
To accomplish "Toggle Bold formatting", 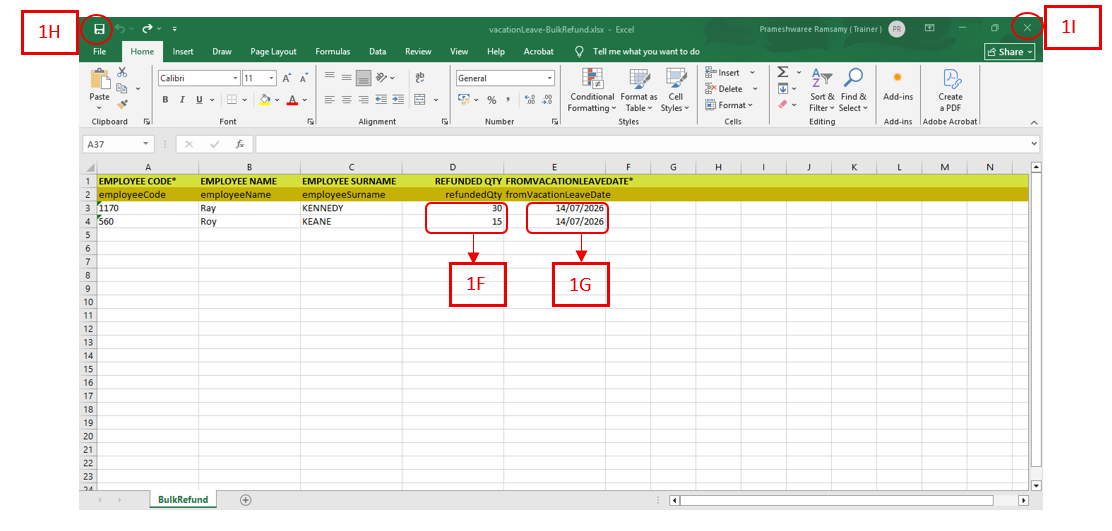I will pyautogui.click(x=165, y=100).
